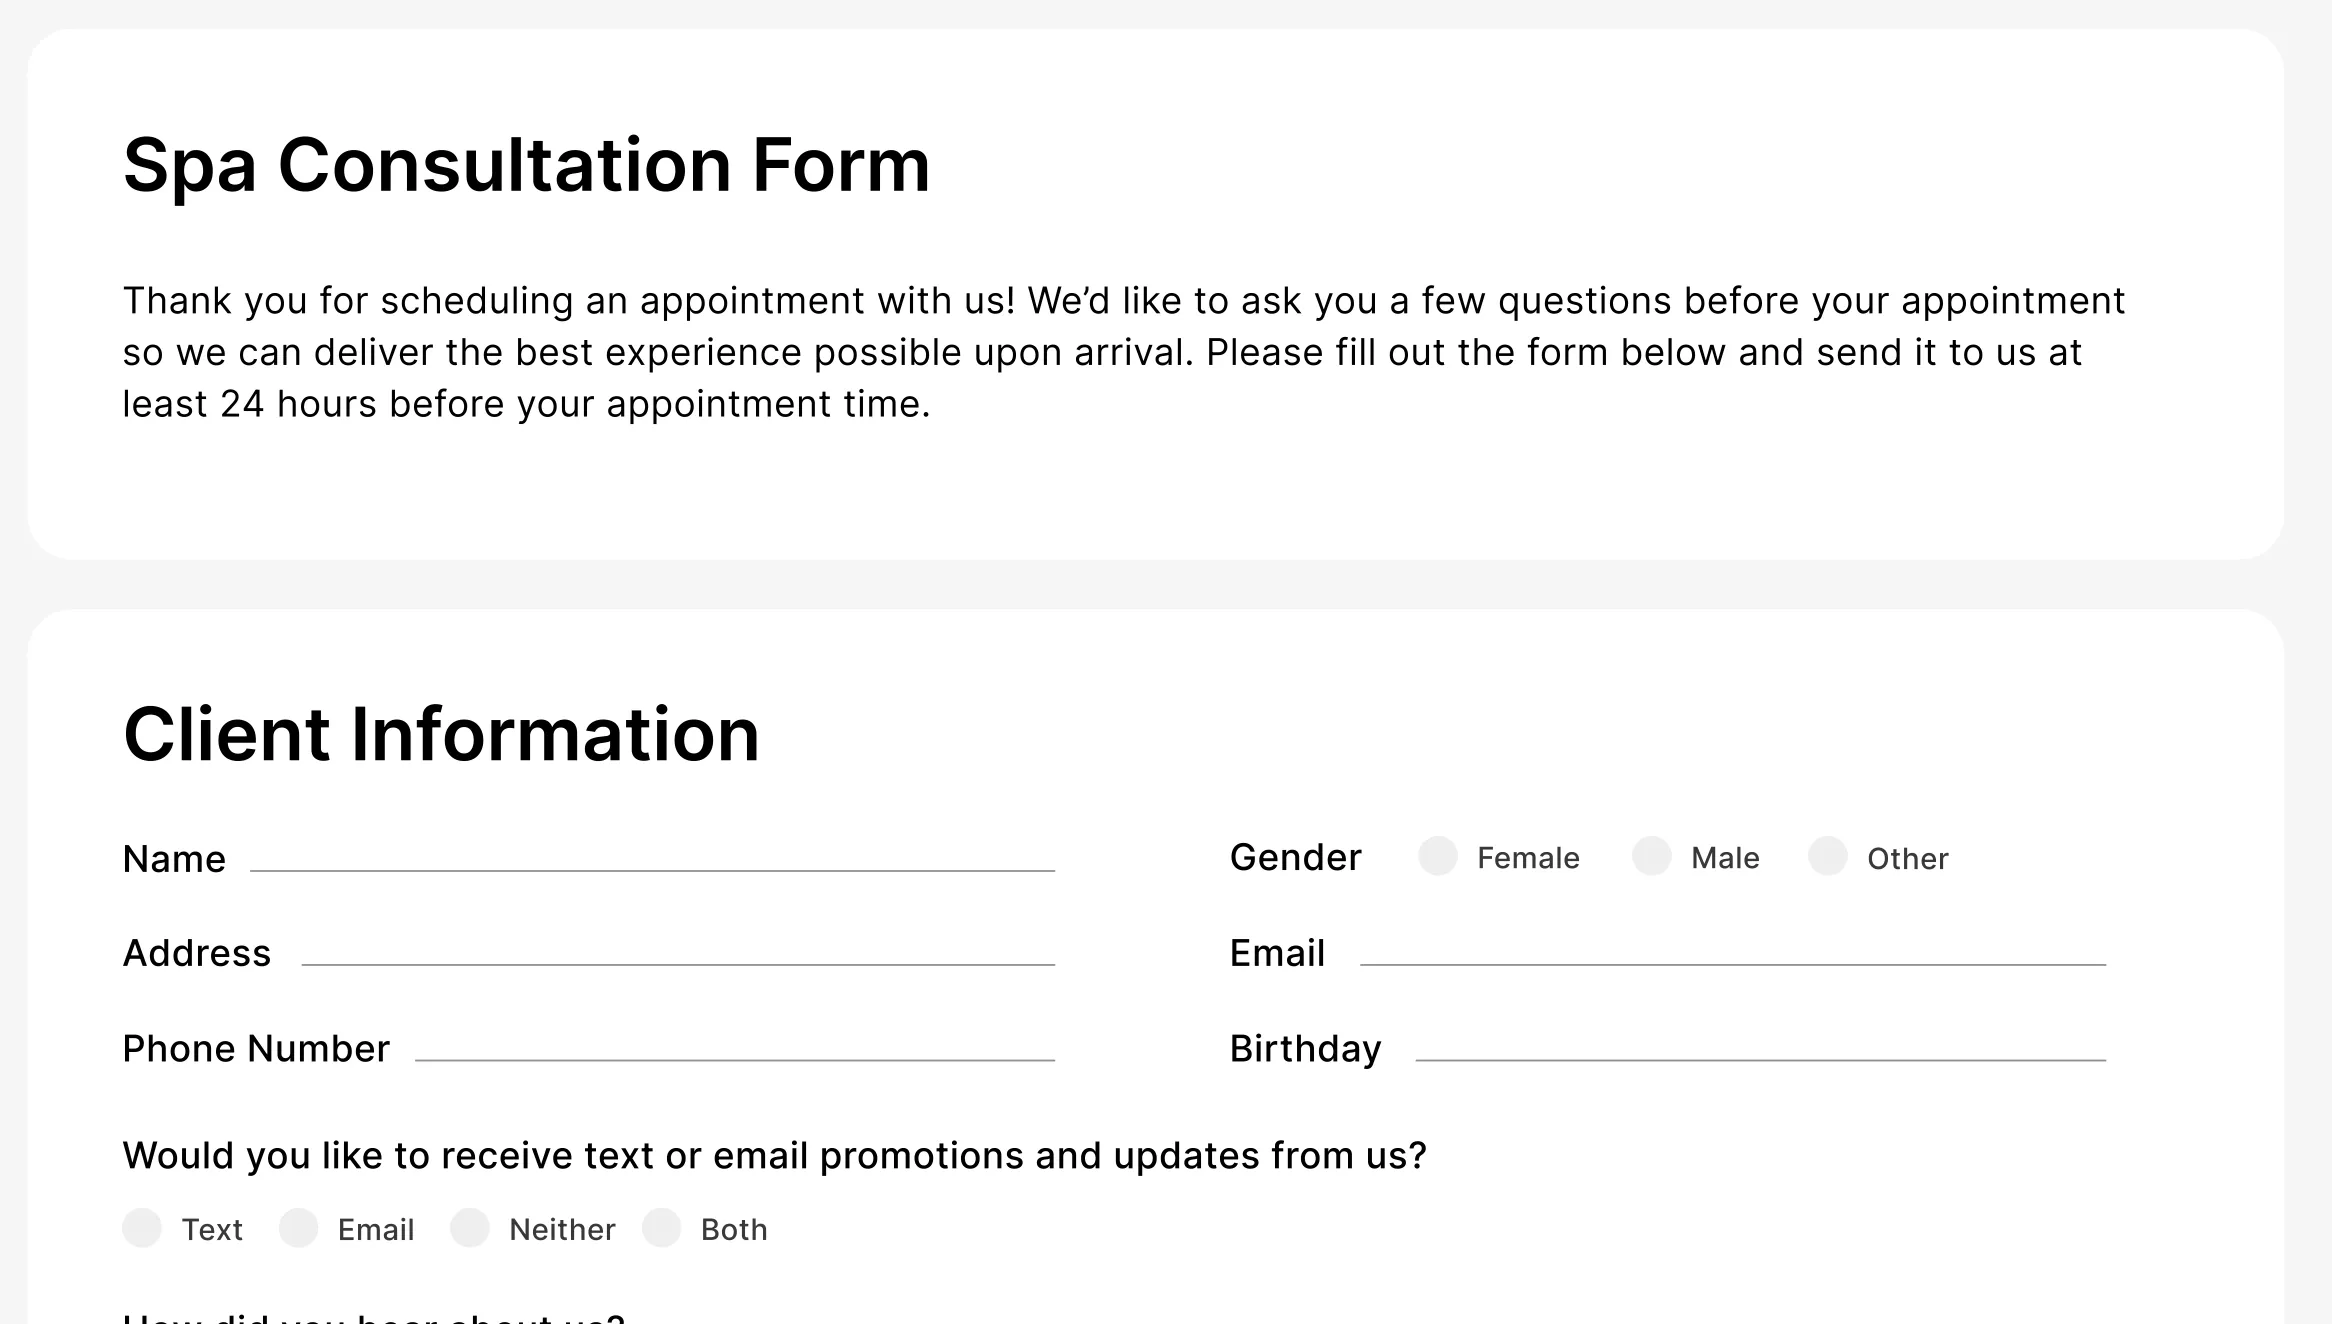
Task: Click the Name field label
Action: (174, 857)
